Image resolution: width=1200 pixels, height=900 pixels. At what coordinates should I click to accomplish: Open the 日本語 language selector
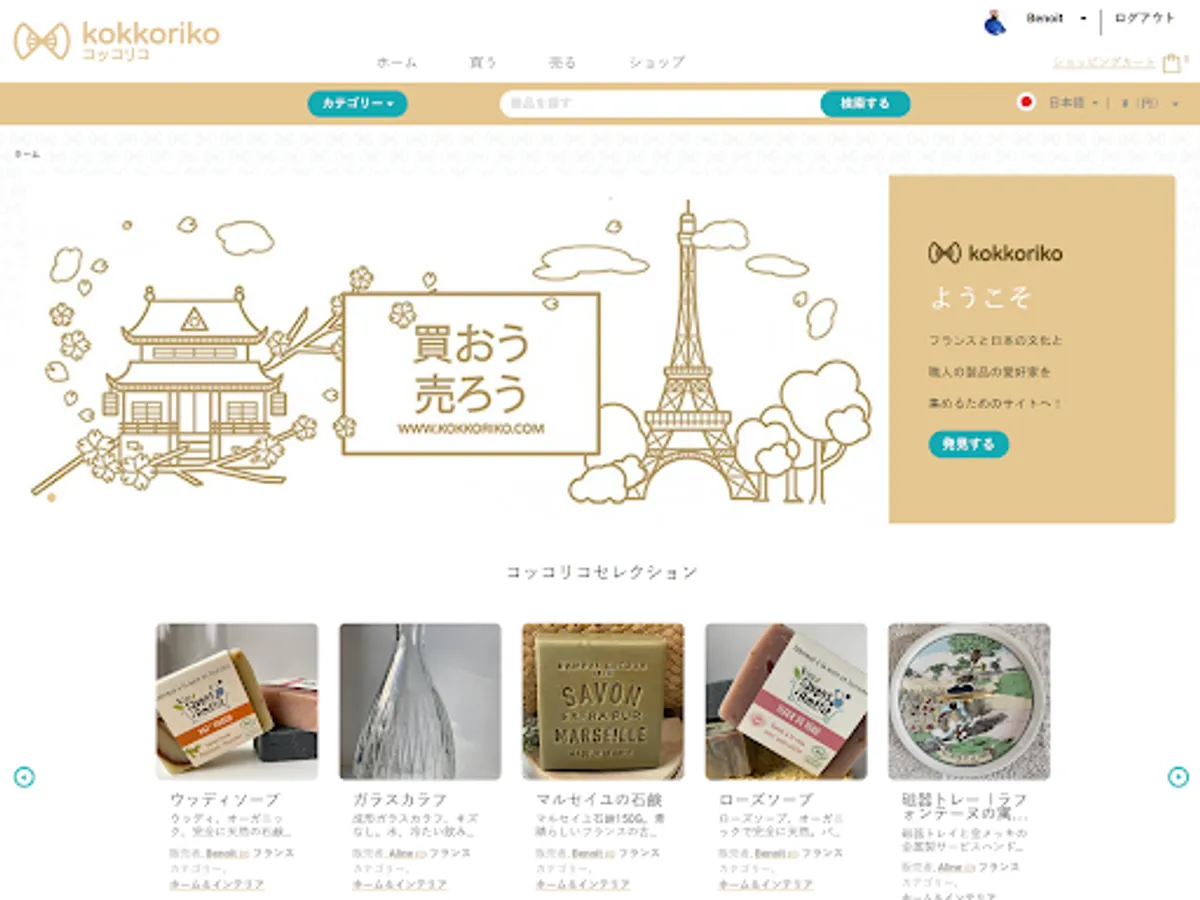click(1073, 103)
